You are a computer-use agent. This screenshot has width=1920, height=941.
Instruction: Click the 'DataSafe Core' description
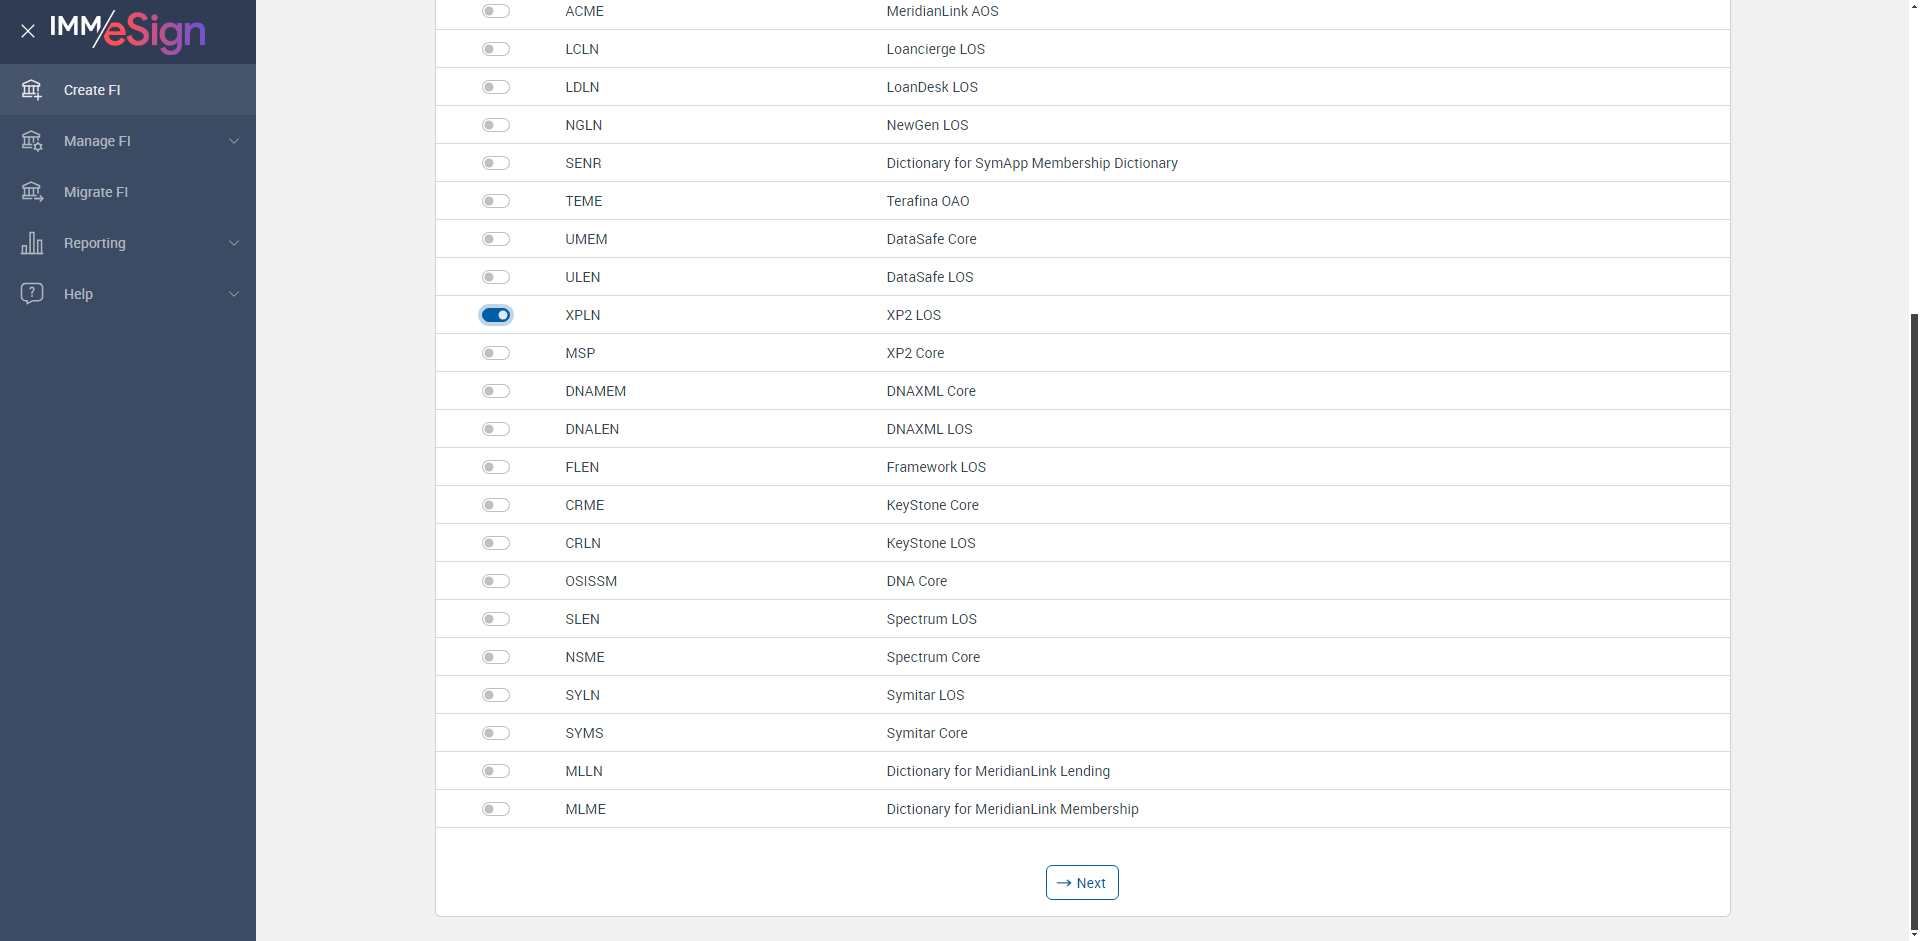(x=931, y=239)
